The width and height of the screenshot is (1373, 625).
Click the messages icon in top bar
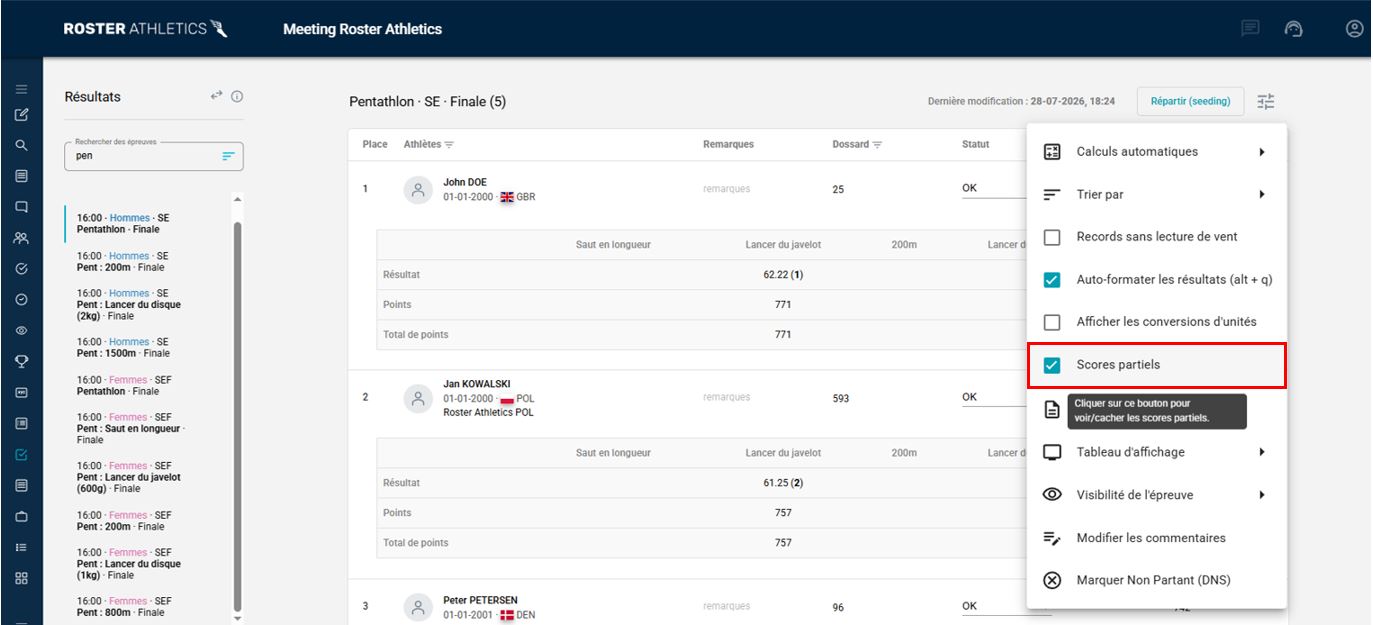click(x=1250, y=29)
